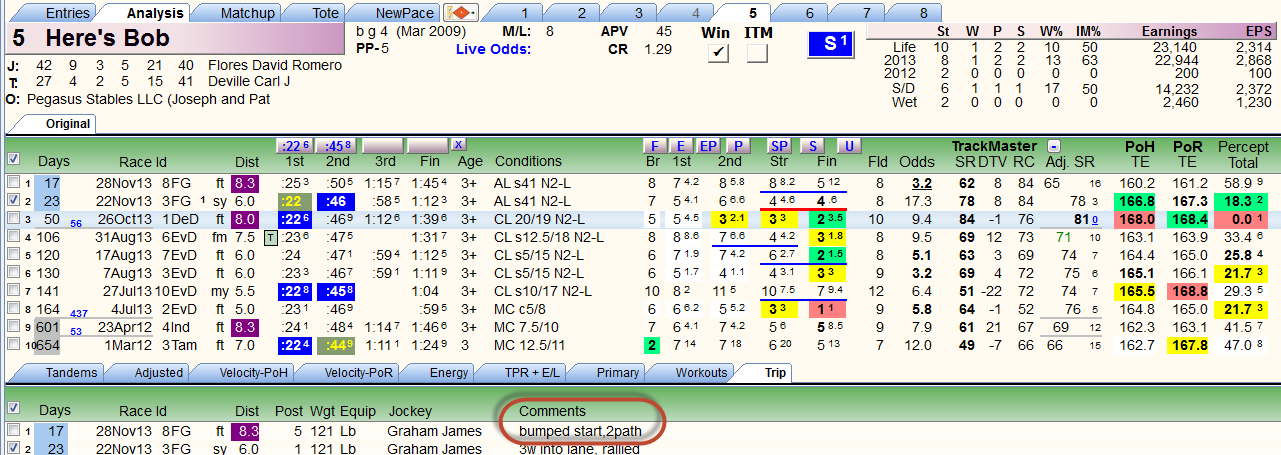This screenshot has height=455, width=1281.
Task: Click the blank button above 3rd column
Action: point(385,145)
